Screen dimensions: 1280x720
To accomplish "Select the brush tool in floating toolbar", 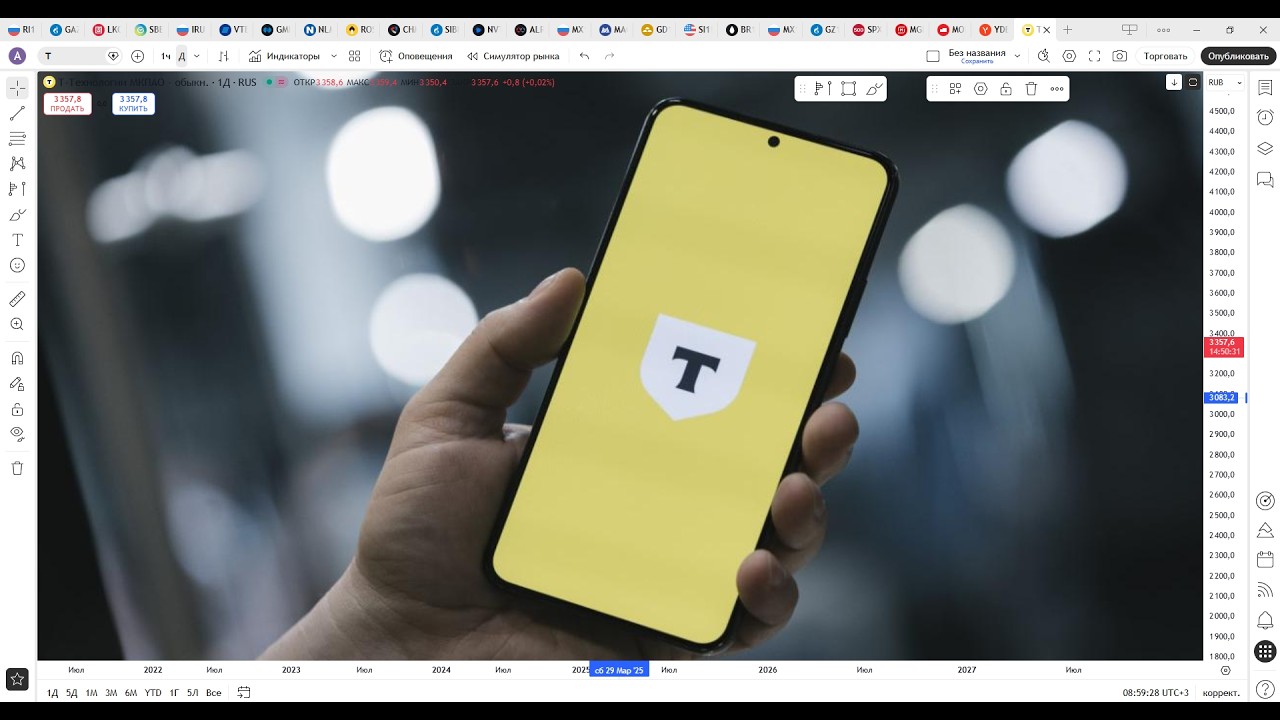I will pos(874,89).
